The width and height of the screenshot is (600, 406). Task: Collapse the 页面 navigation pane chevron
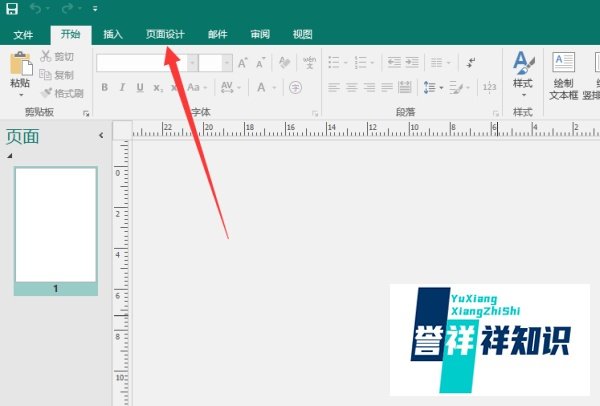click(x=101, y=135)
